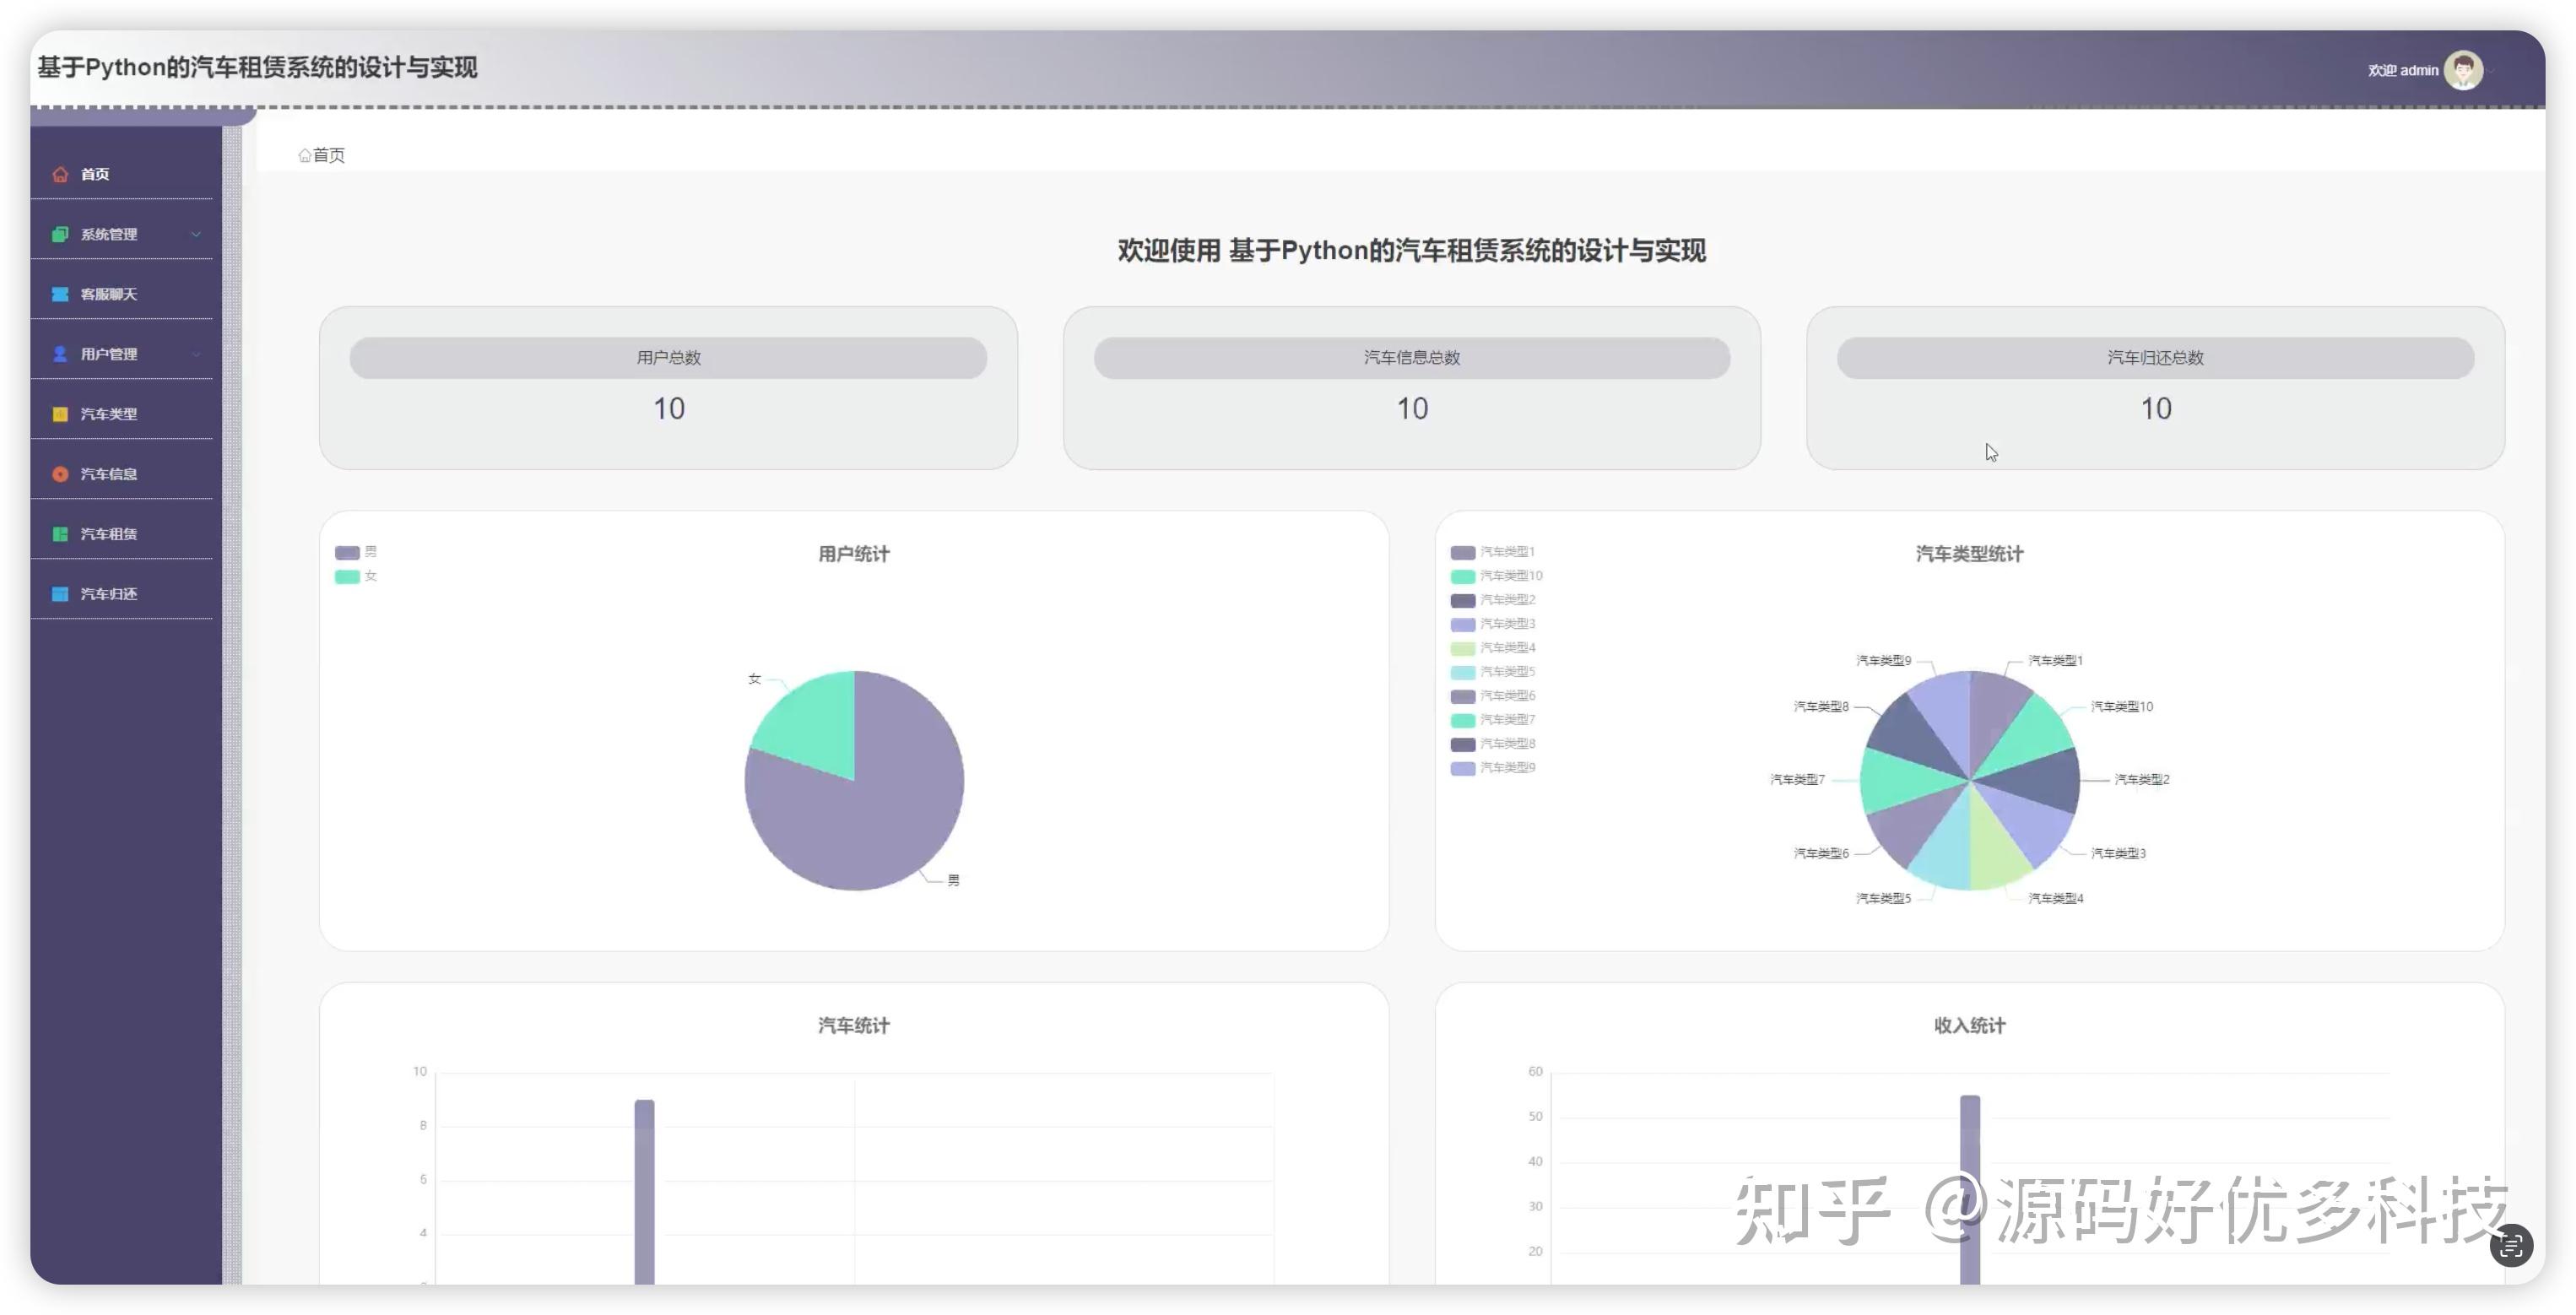This screenshot has width=2576, height=1315.
Task: Click the 欢迎 admin text
Action: [2403, 69]
